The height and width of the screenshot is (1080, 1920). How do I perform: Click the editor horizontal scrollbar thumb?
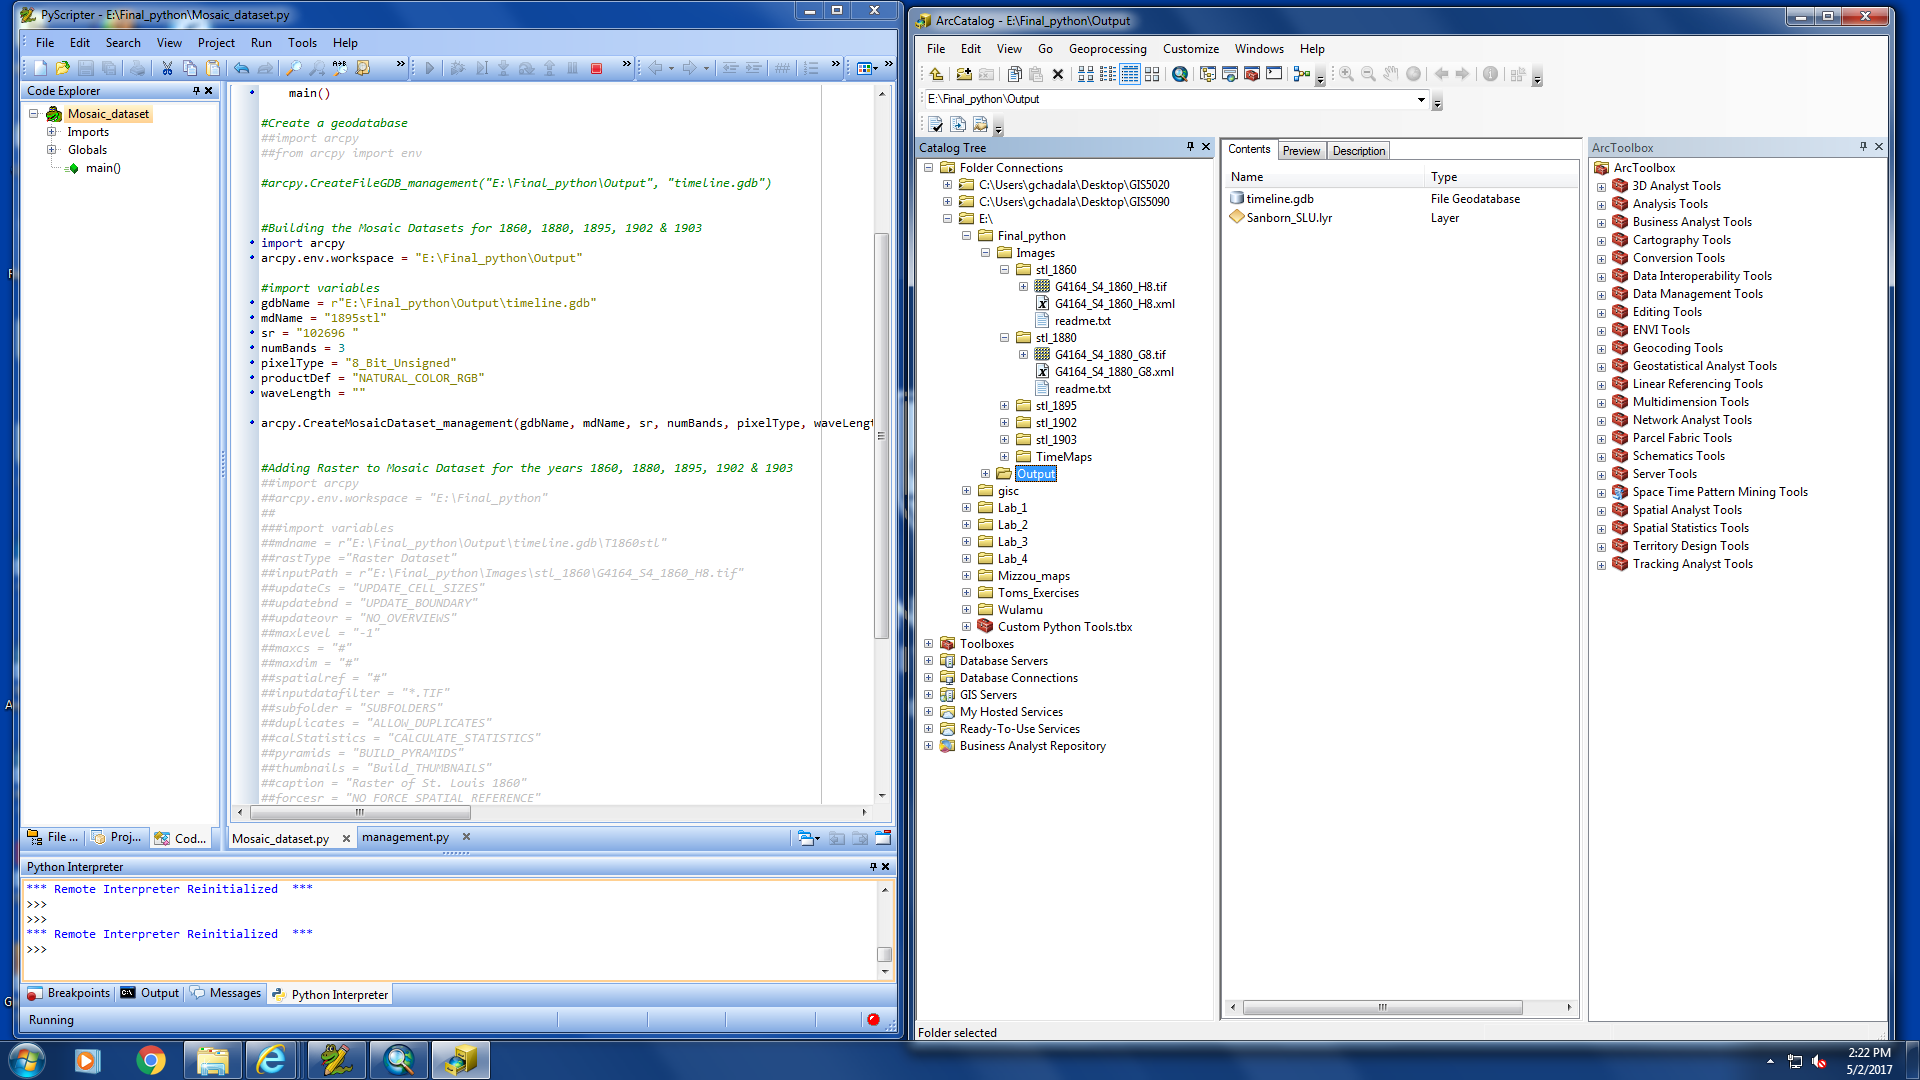click(360, 812)
